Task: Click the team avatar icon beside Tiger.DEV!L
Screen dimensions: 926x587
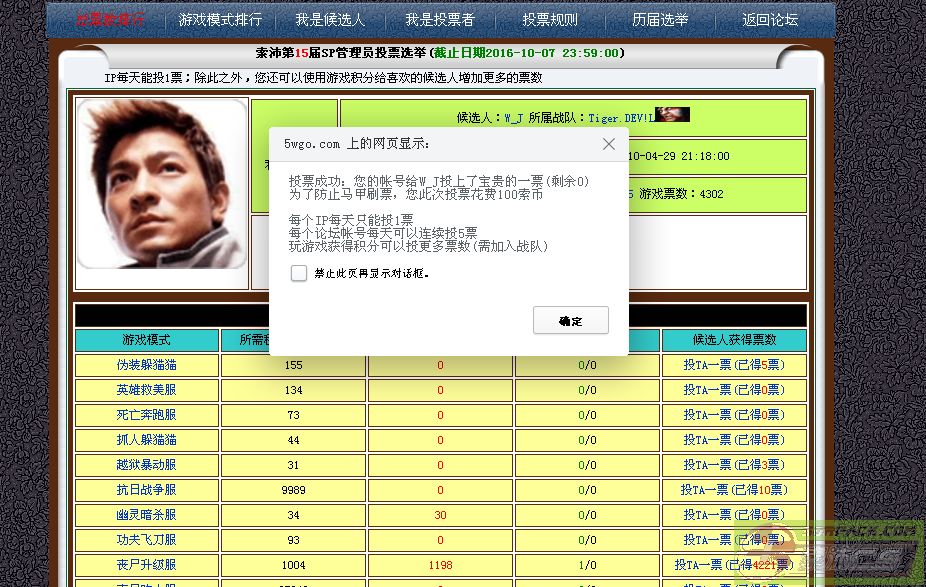Action: click(x=672, y=115)
